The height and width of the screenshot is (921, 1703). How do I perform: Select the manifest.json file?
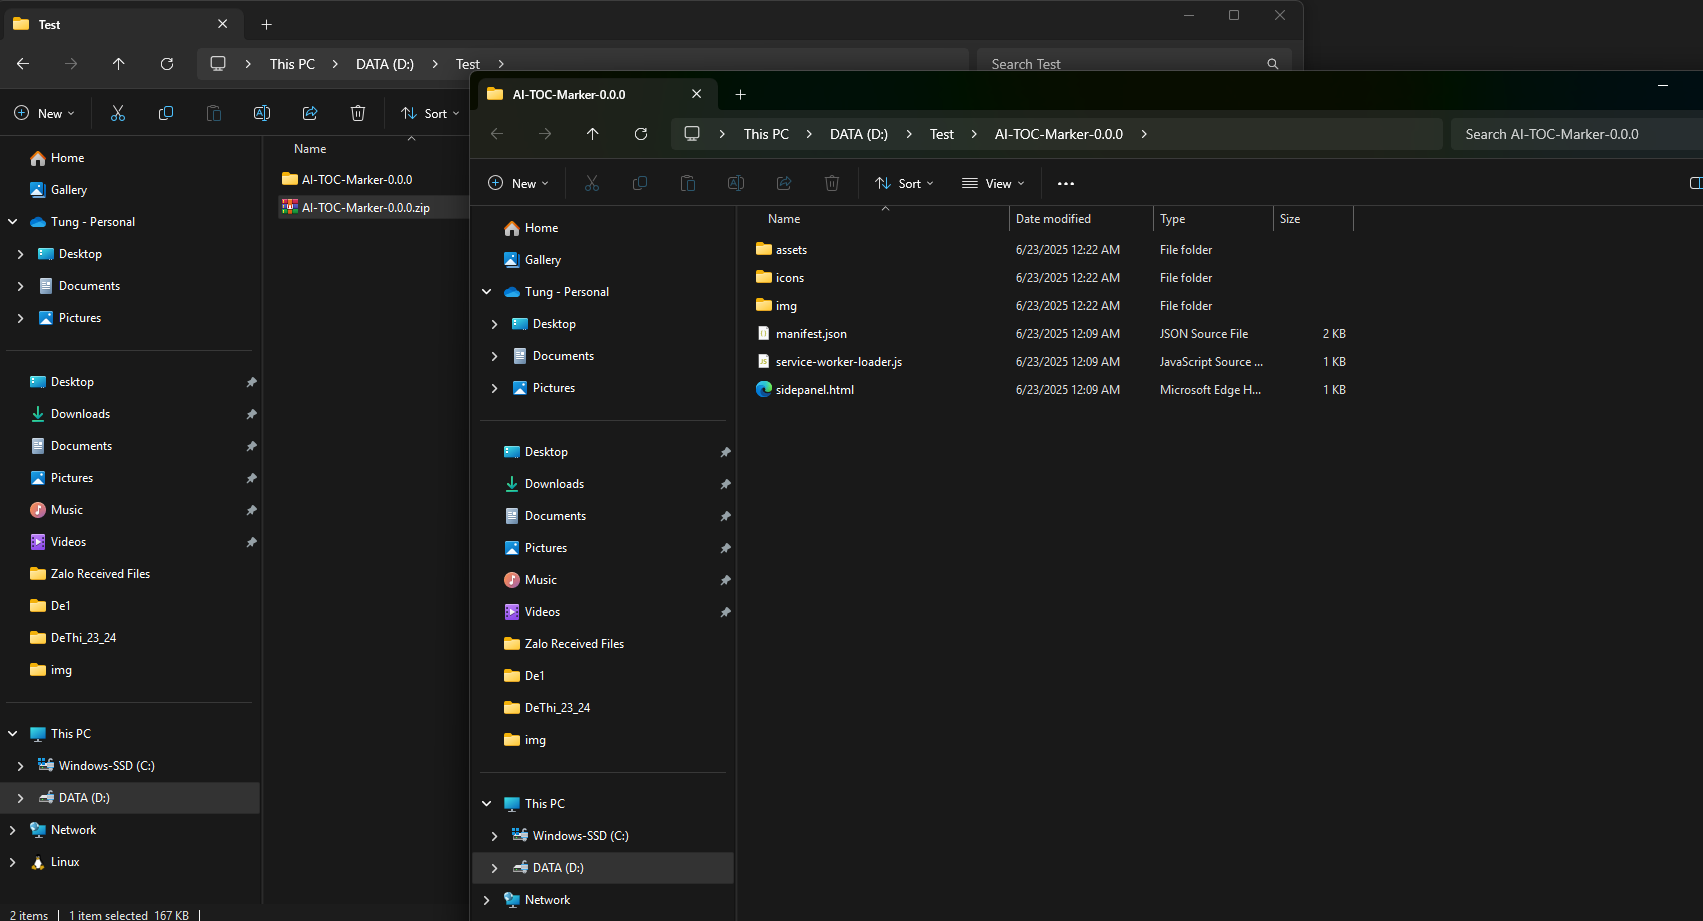tap(811, 334)
